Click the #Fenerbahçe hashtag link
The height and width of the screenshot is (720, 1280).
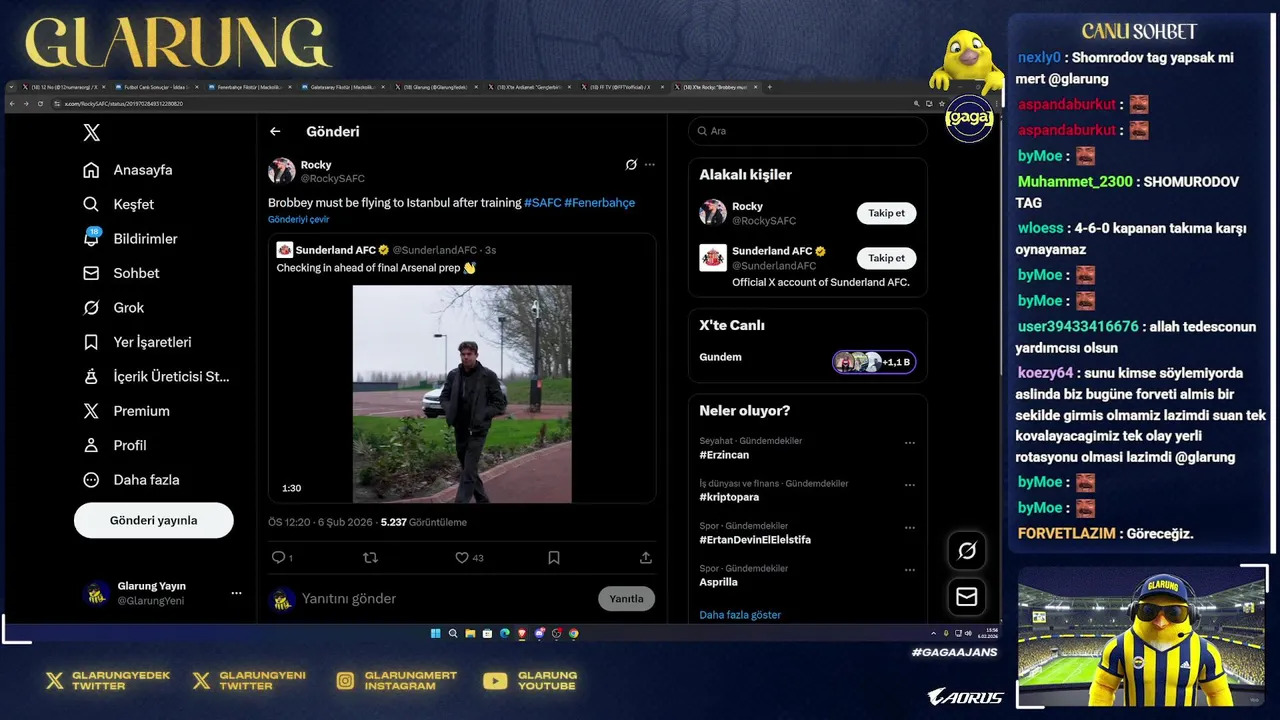[600, 202]
